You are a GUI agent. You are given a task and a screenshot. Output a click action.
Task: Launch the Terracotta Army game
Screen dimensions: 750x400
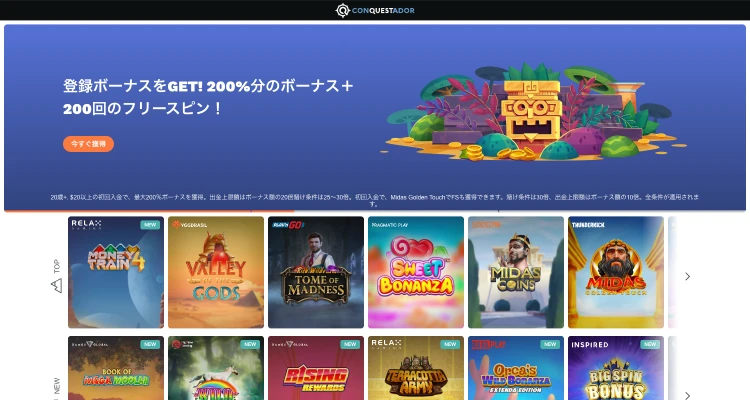pyautogui.click(x=416, y=368)
